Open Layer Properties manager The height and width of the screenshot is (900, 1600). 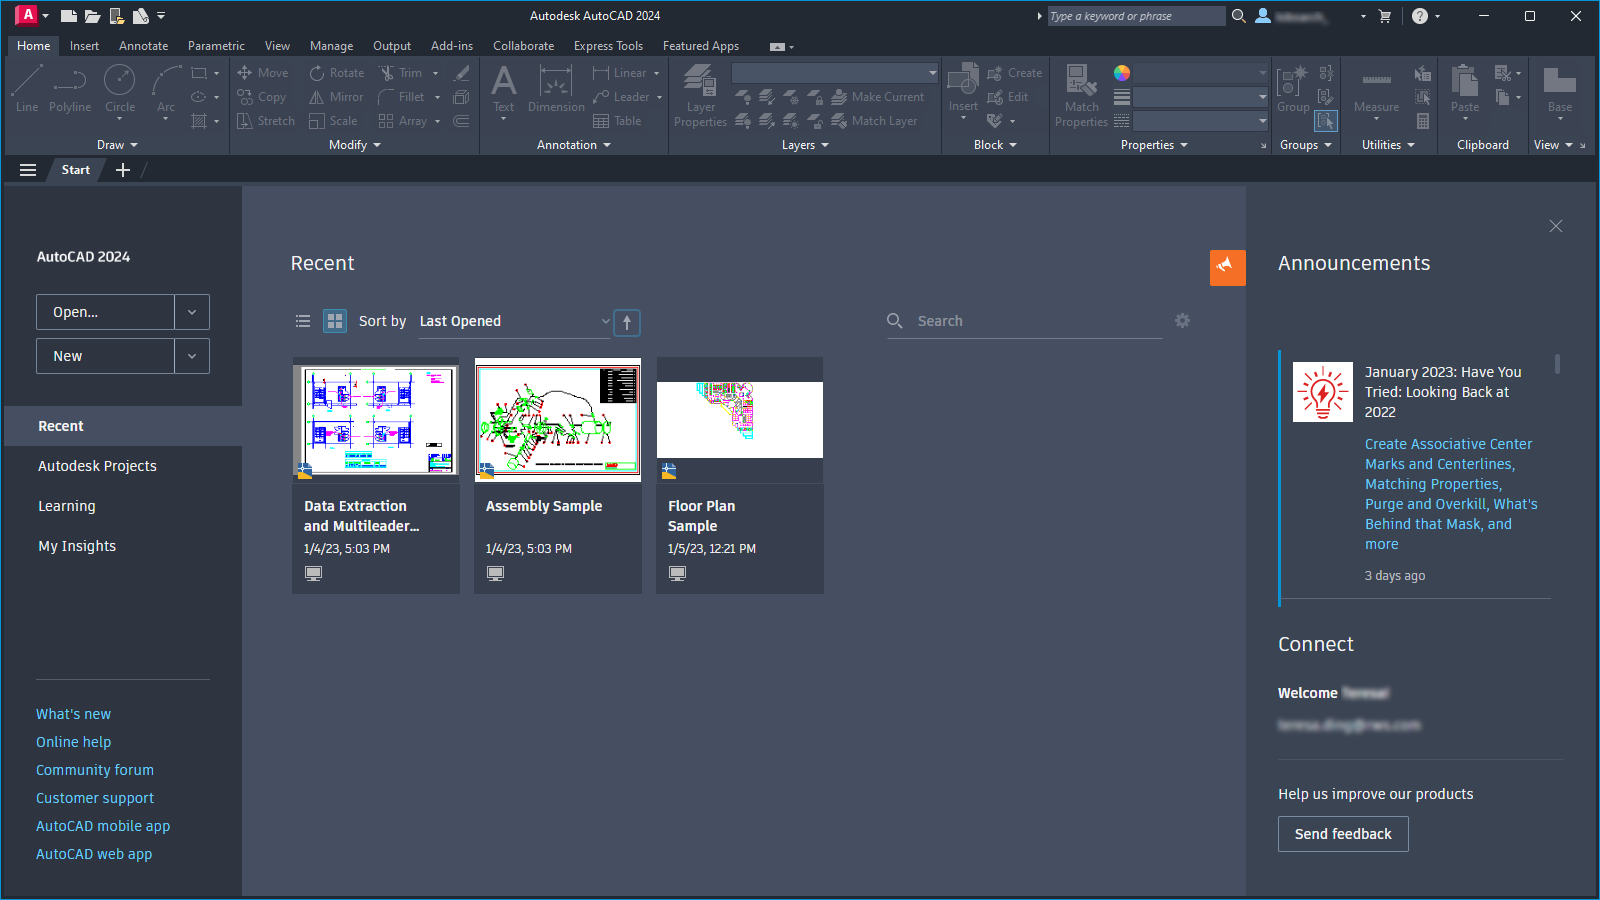click(700, 95)
